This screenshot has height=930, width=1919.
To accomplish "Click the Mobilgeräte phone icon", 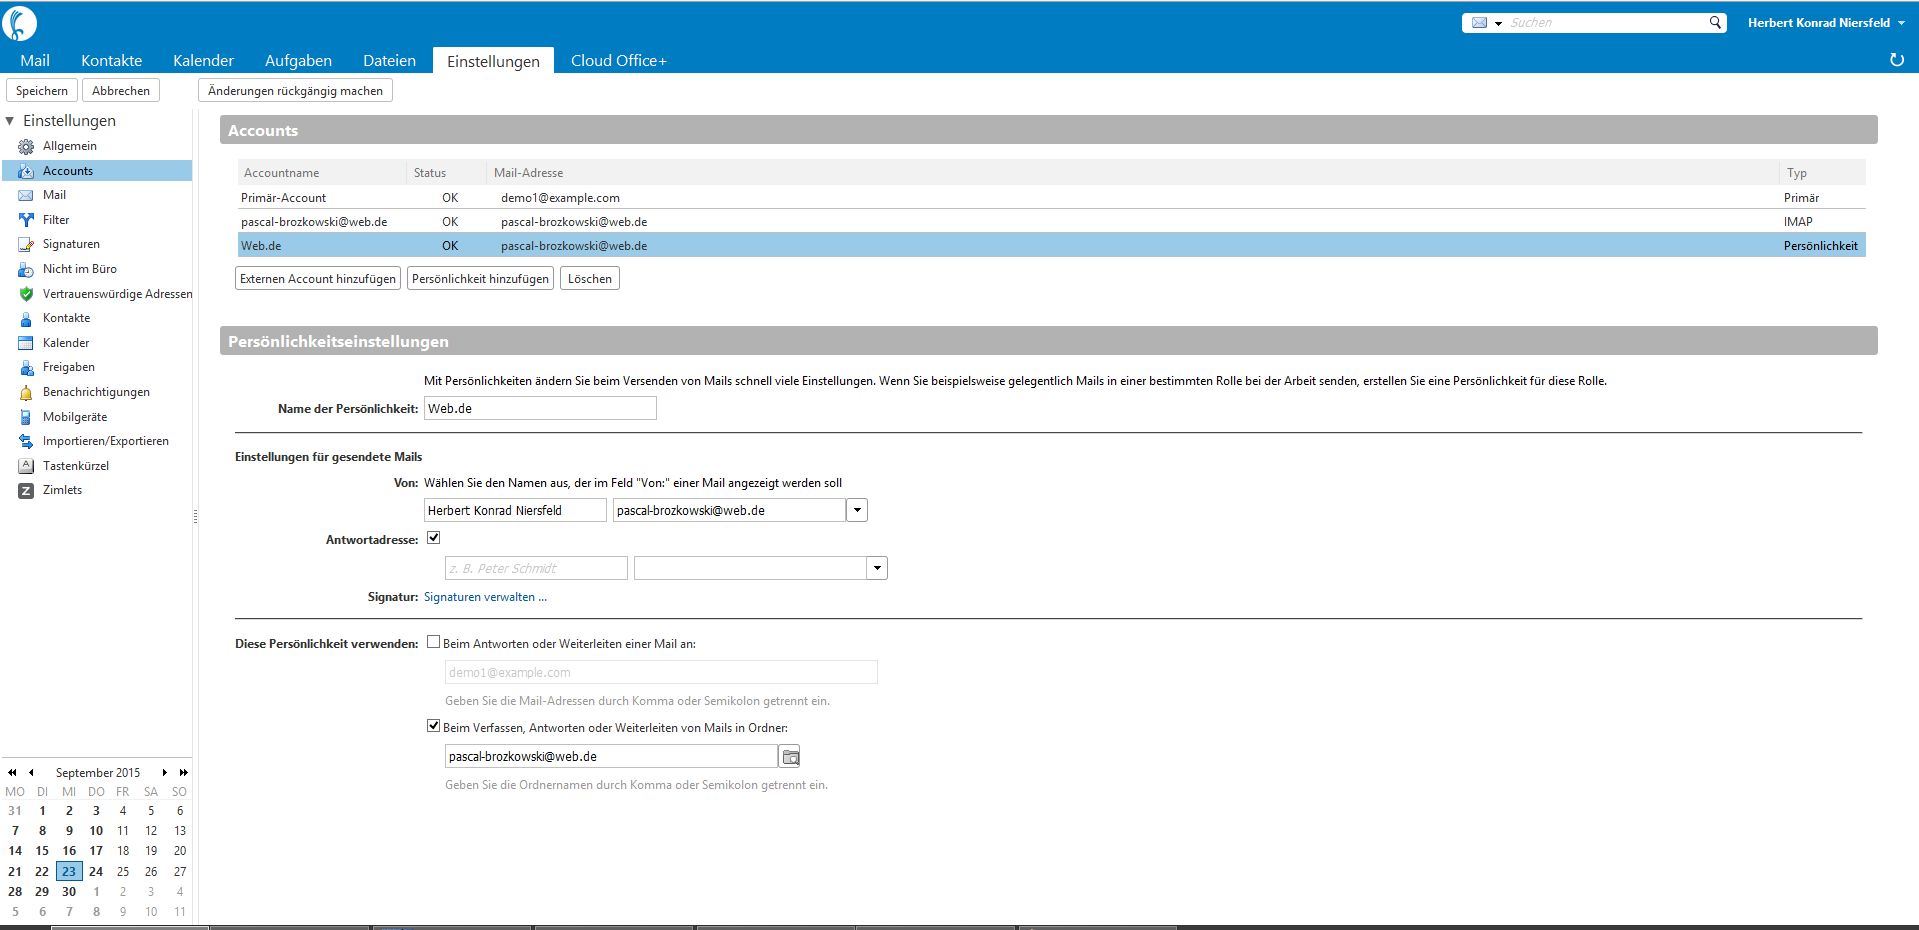I will tap(26, 417).
